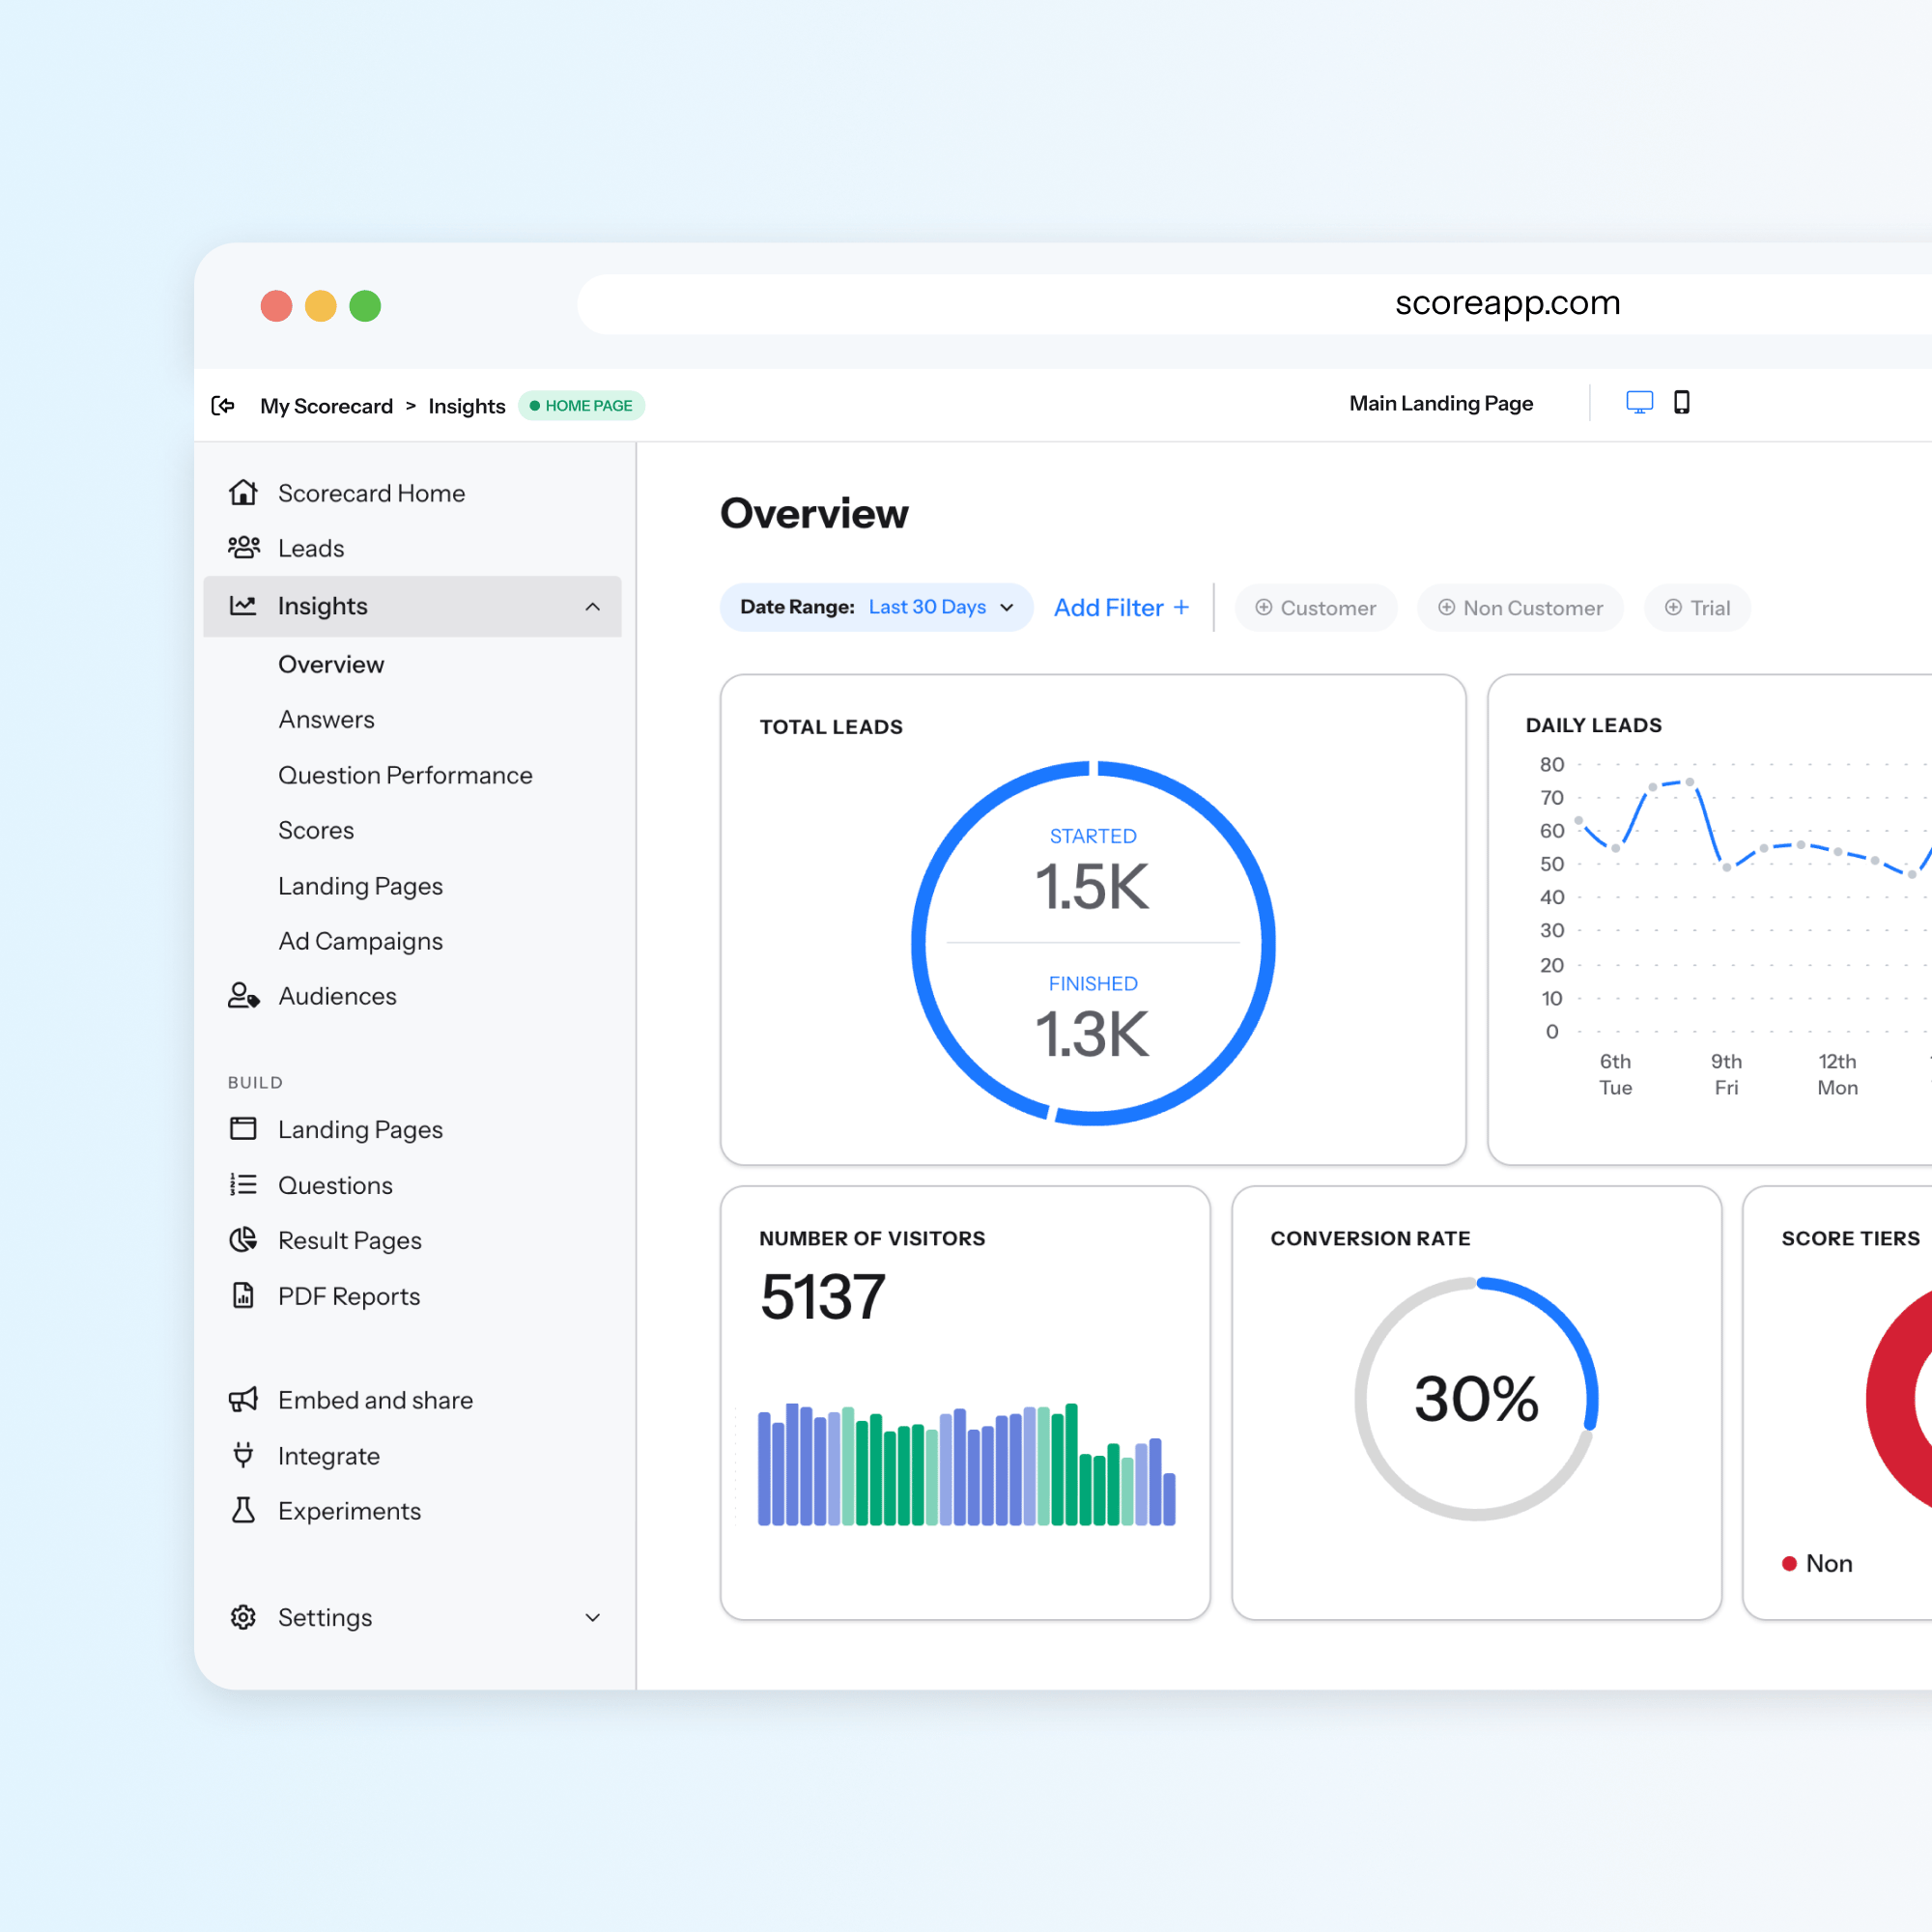Click the scoreapp.com address bar
1932x1932 pixels.
click(x=1254, y=303)
